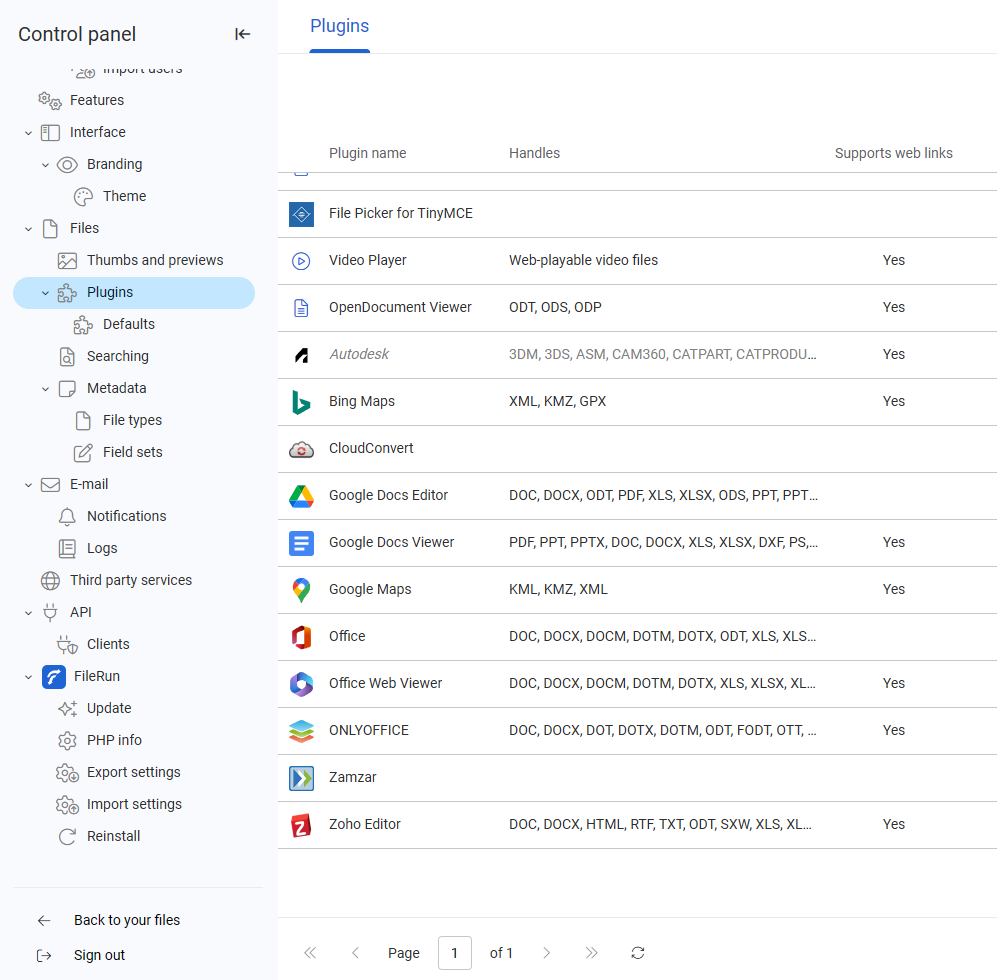The height and width of the screenshot is (980, 997).
Task: Click the Branding eye icon
Action: [67, 165]
